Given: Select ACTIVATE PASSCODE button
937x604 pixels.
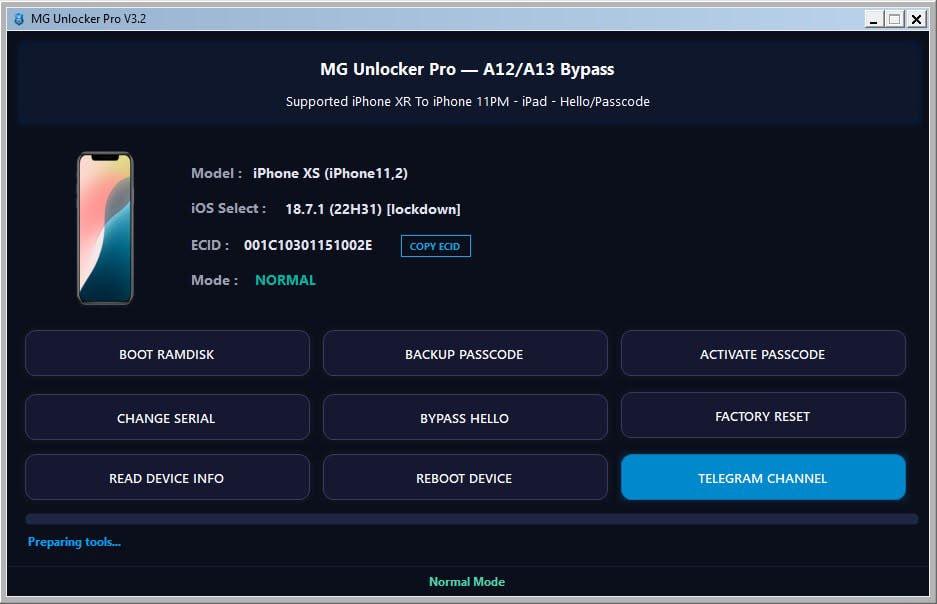Looking at the screenshot, I should tap(763, 354).
